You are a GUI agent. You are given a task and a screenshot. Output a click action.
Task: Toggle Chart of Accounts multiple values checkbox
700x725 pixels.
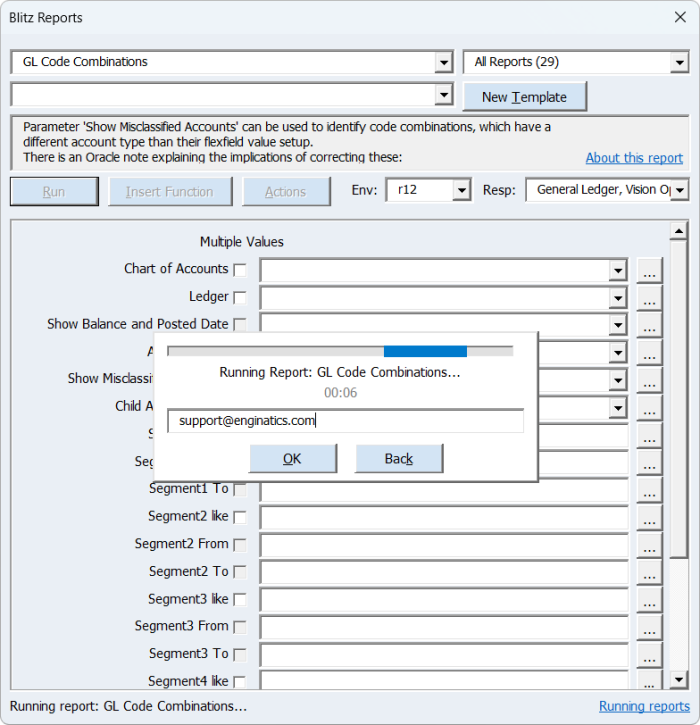tap(240, 270)
